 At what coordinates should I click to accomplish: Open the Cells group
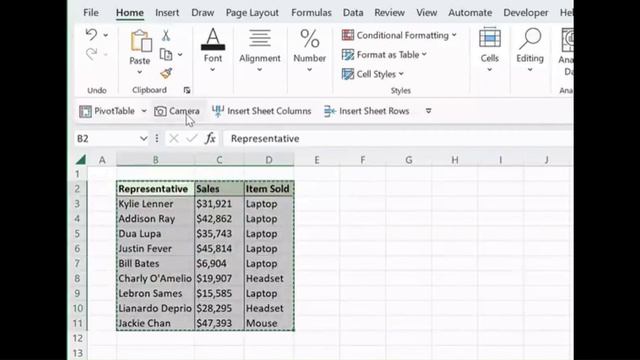489,50
